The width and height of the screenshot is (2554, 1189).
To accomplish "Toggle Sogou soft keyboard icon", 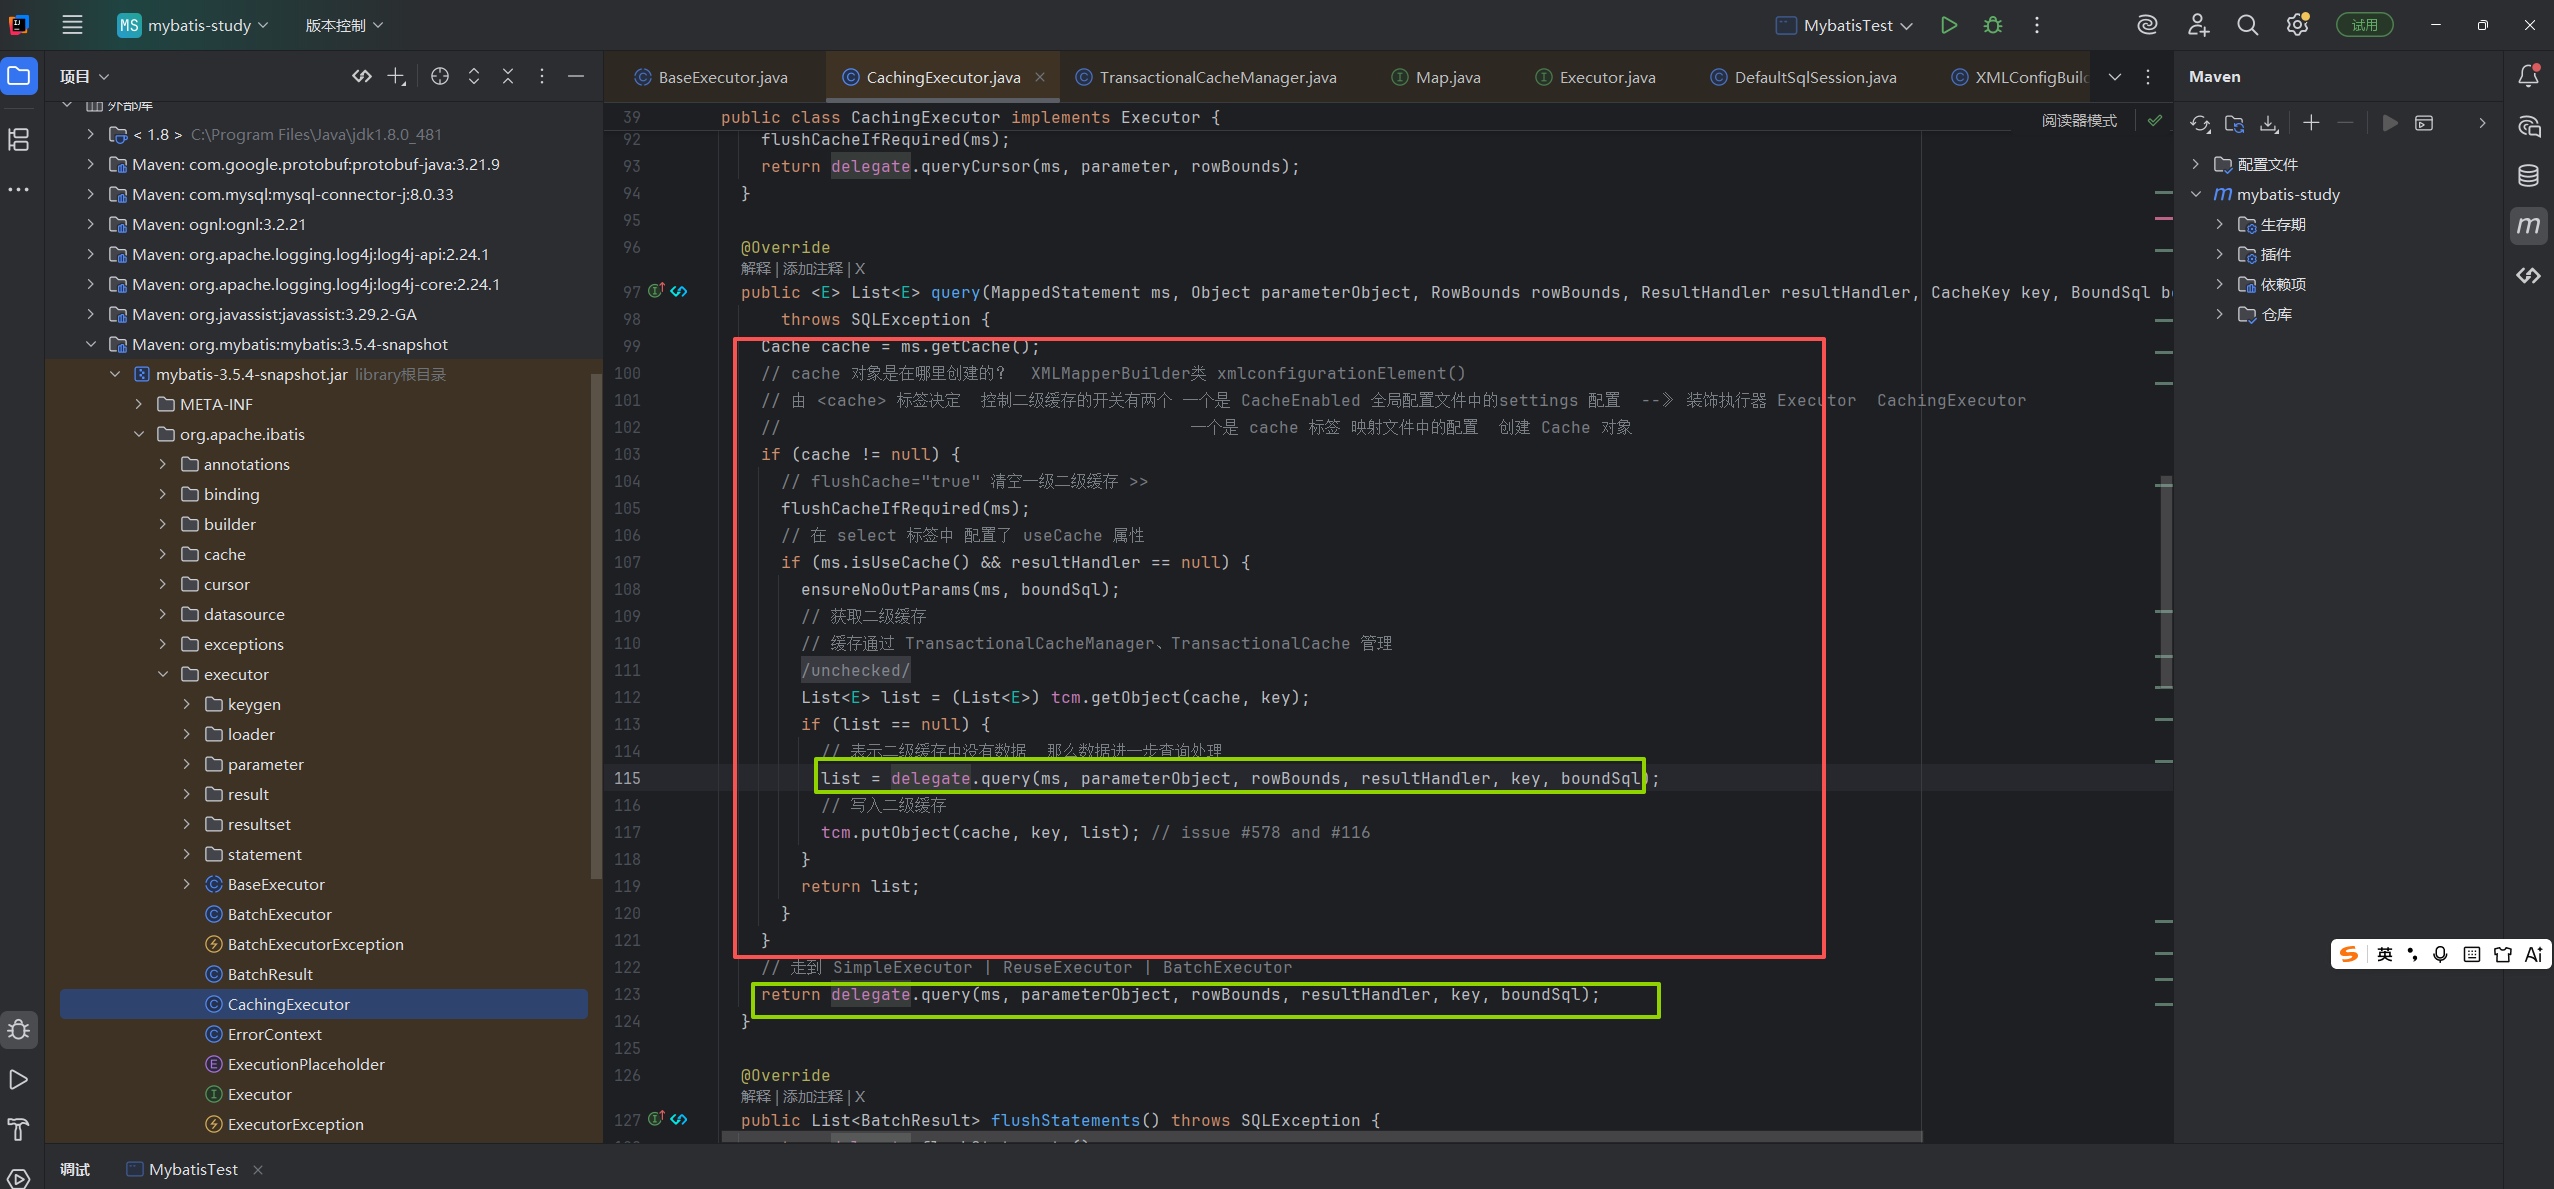I will (x=2472, y=955).
